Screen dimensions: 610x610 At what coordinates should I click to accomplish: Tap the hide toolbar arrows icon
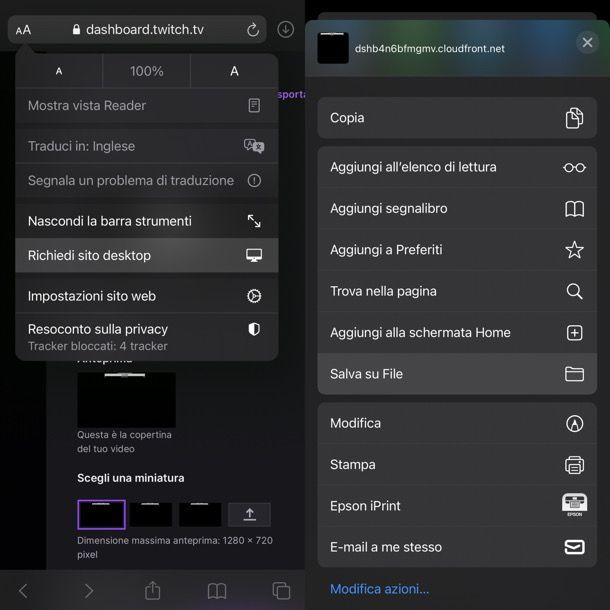[254, 221]
